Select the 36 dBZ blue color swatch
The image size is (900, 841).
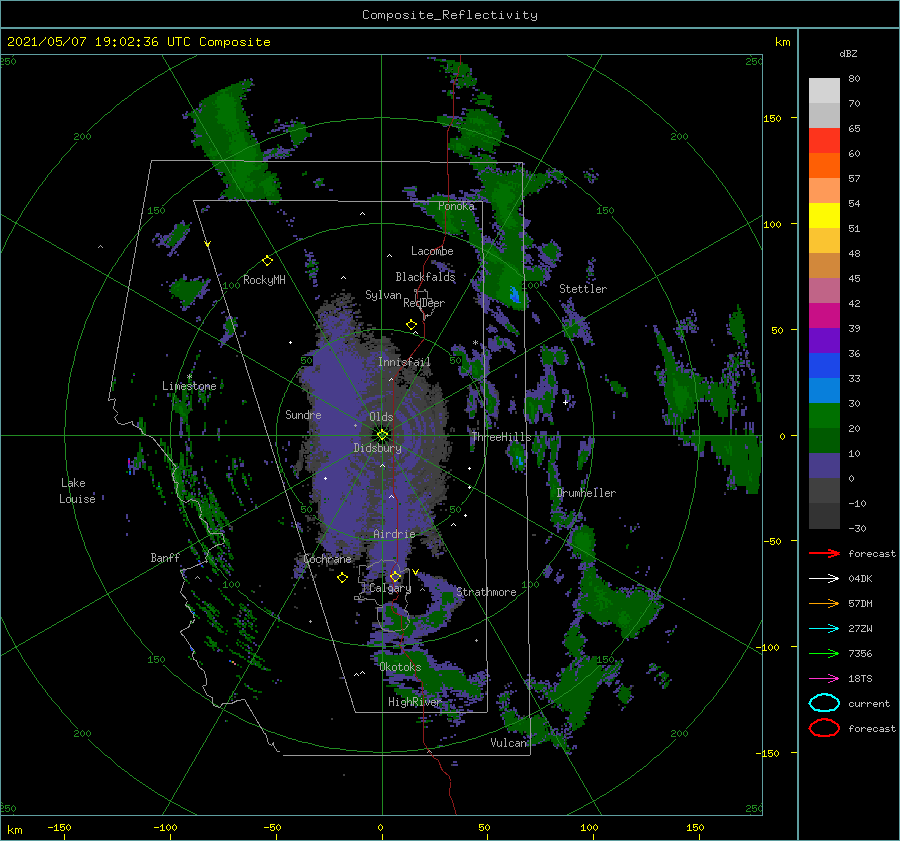(824, 366)
